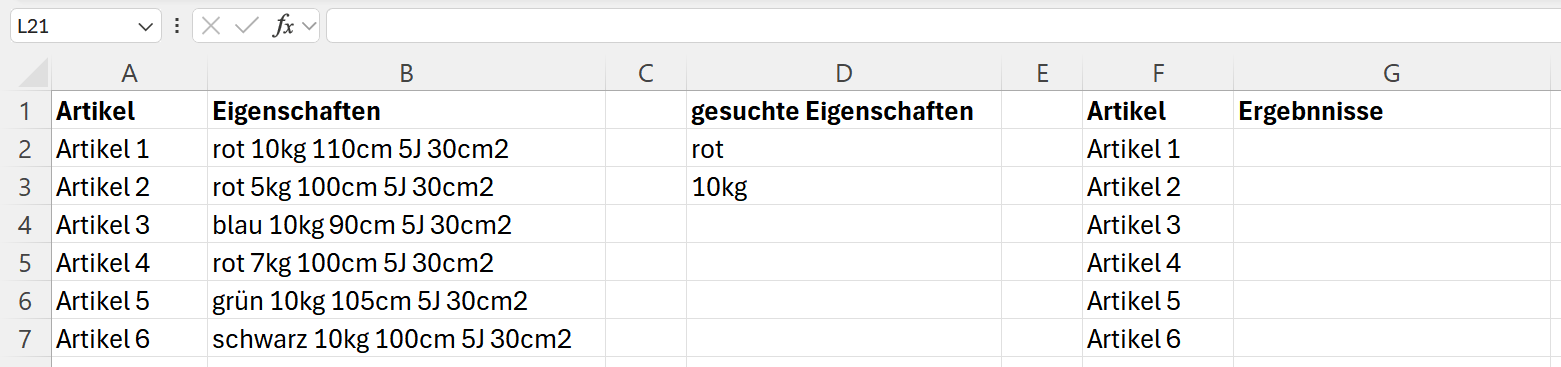Click the Insert Function fx icon
Viewport: 1561px width, 367px height.
tap(284, 27)
